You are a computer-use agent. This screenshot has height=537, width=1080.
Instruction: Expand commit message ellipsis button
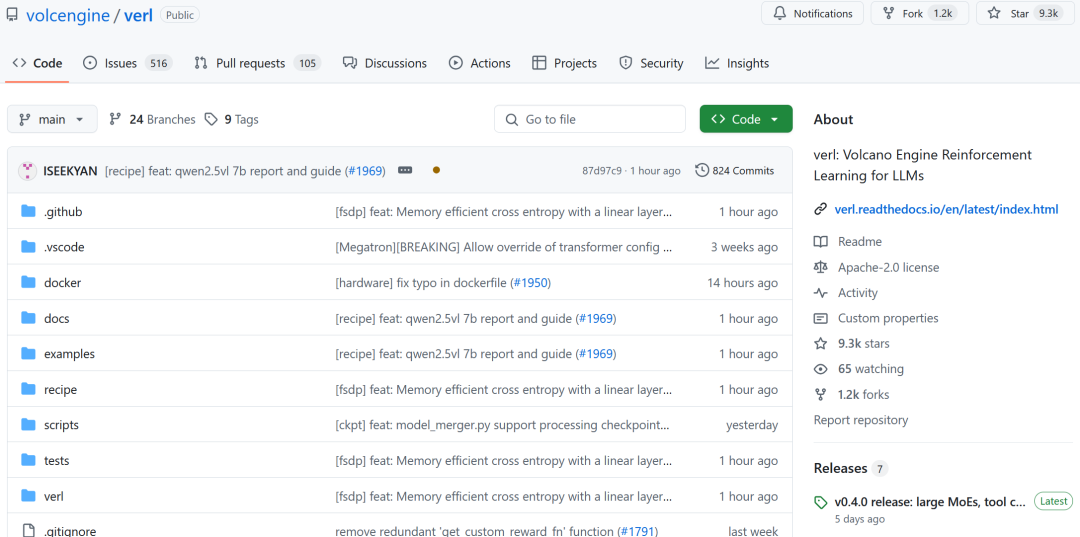pos(405,170)
